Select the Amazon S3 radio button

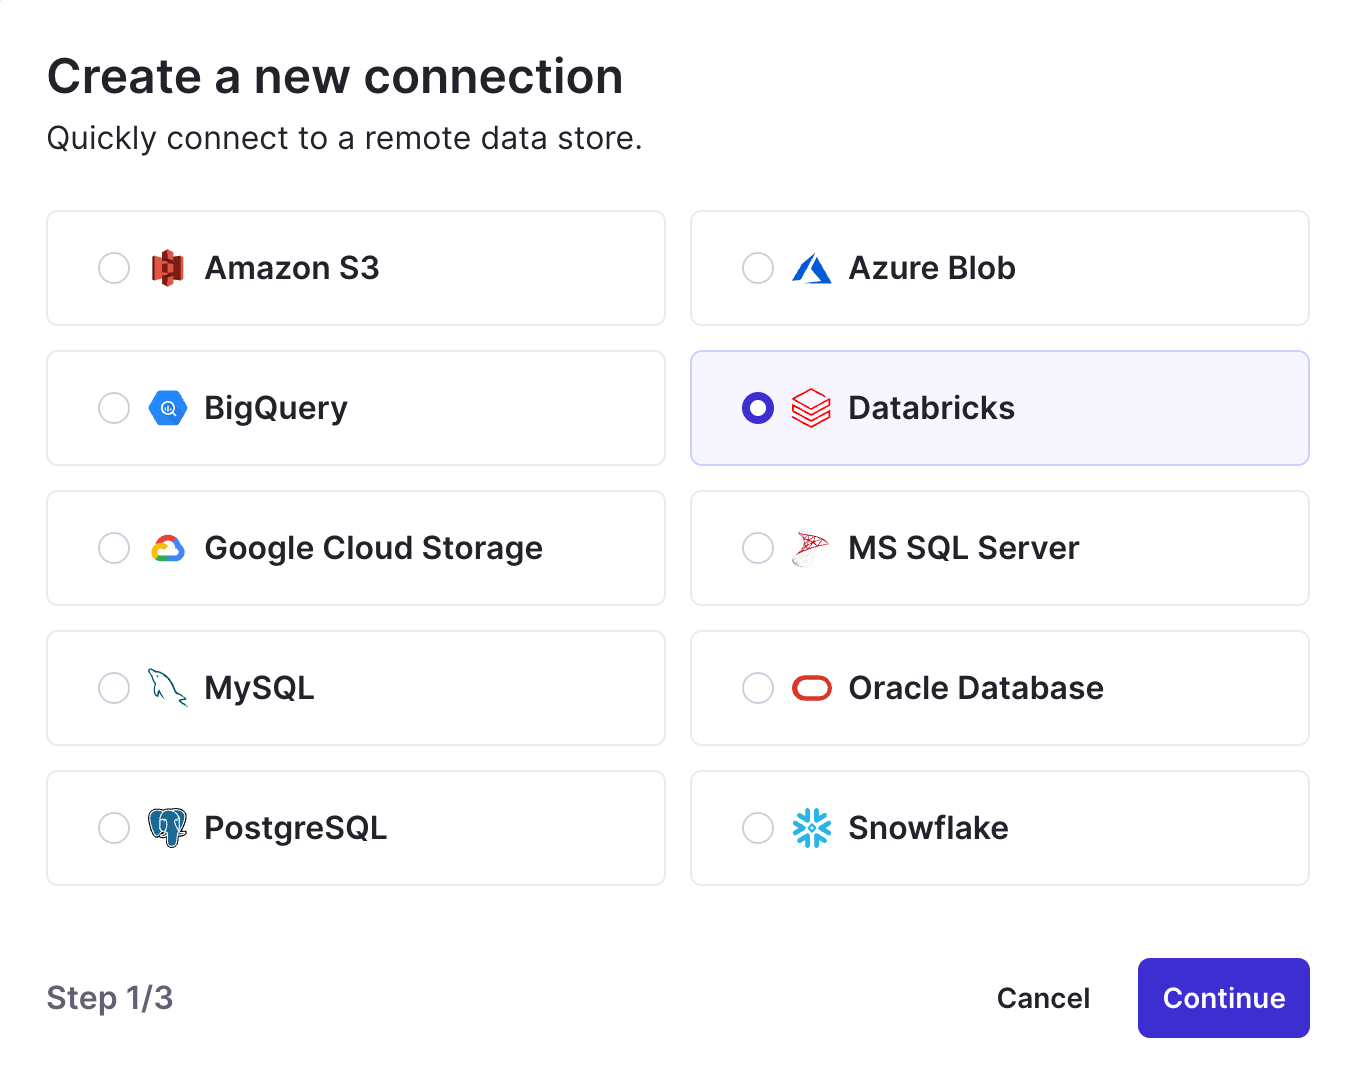click(x=114, y=268)
